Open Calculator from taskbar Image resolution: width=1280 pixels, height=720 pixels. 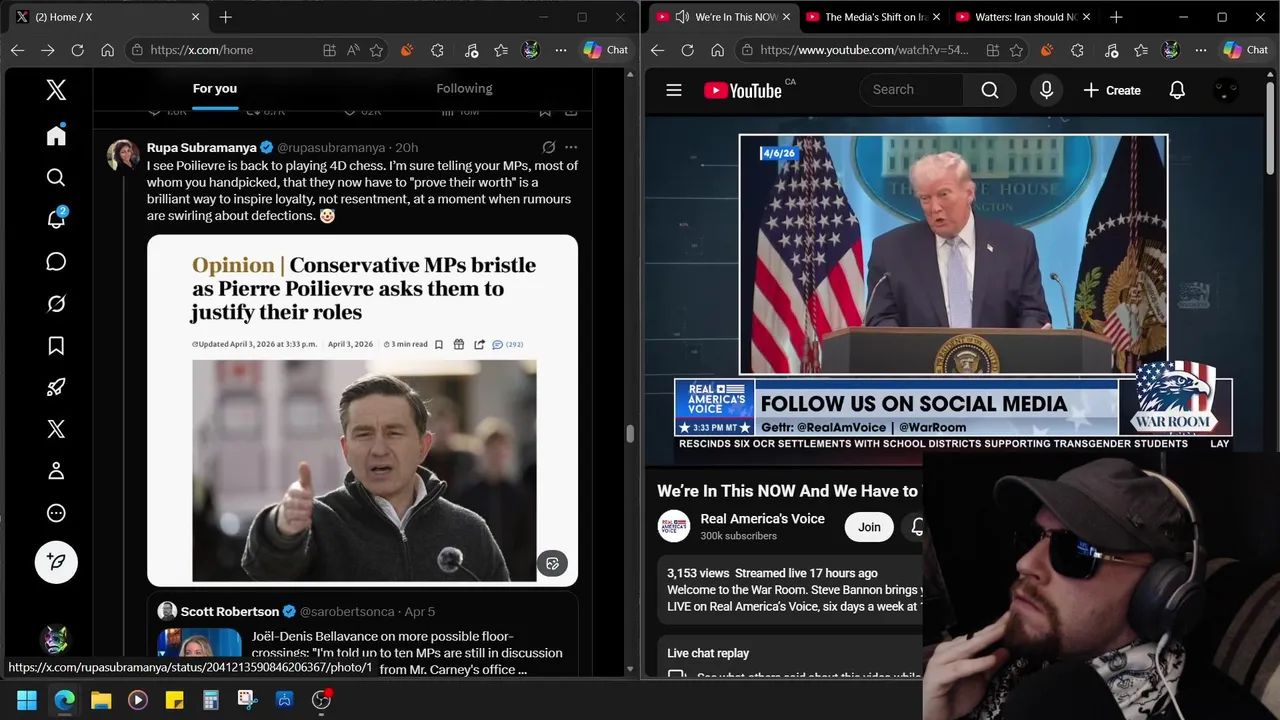(211, 700)
